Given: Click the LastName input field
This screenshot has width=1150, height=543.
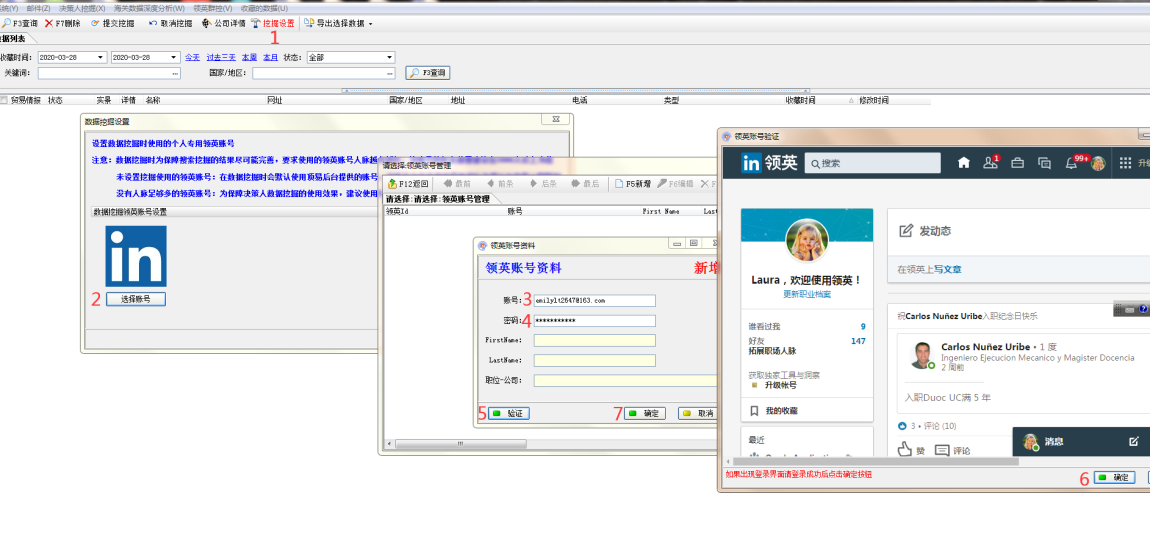Looking at the screenshot, I should [595, 360].
